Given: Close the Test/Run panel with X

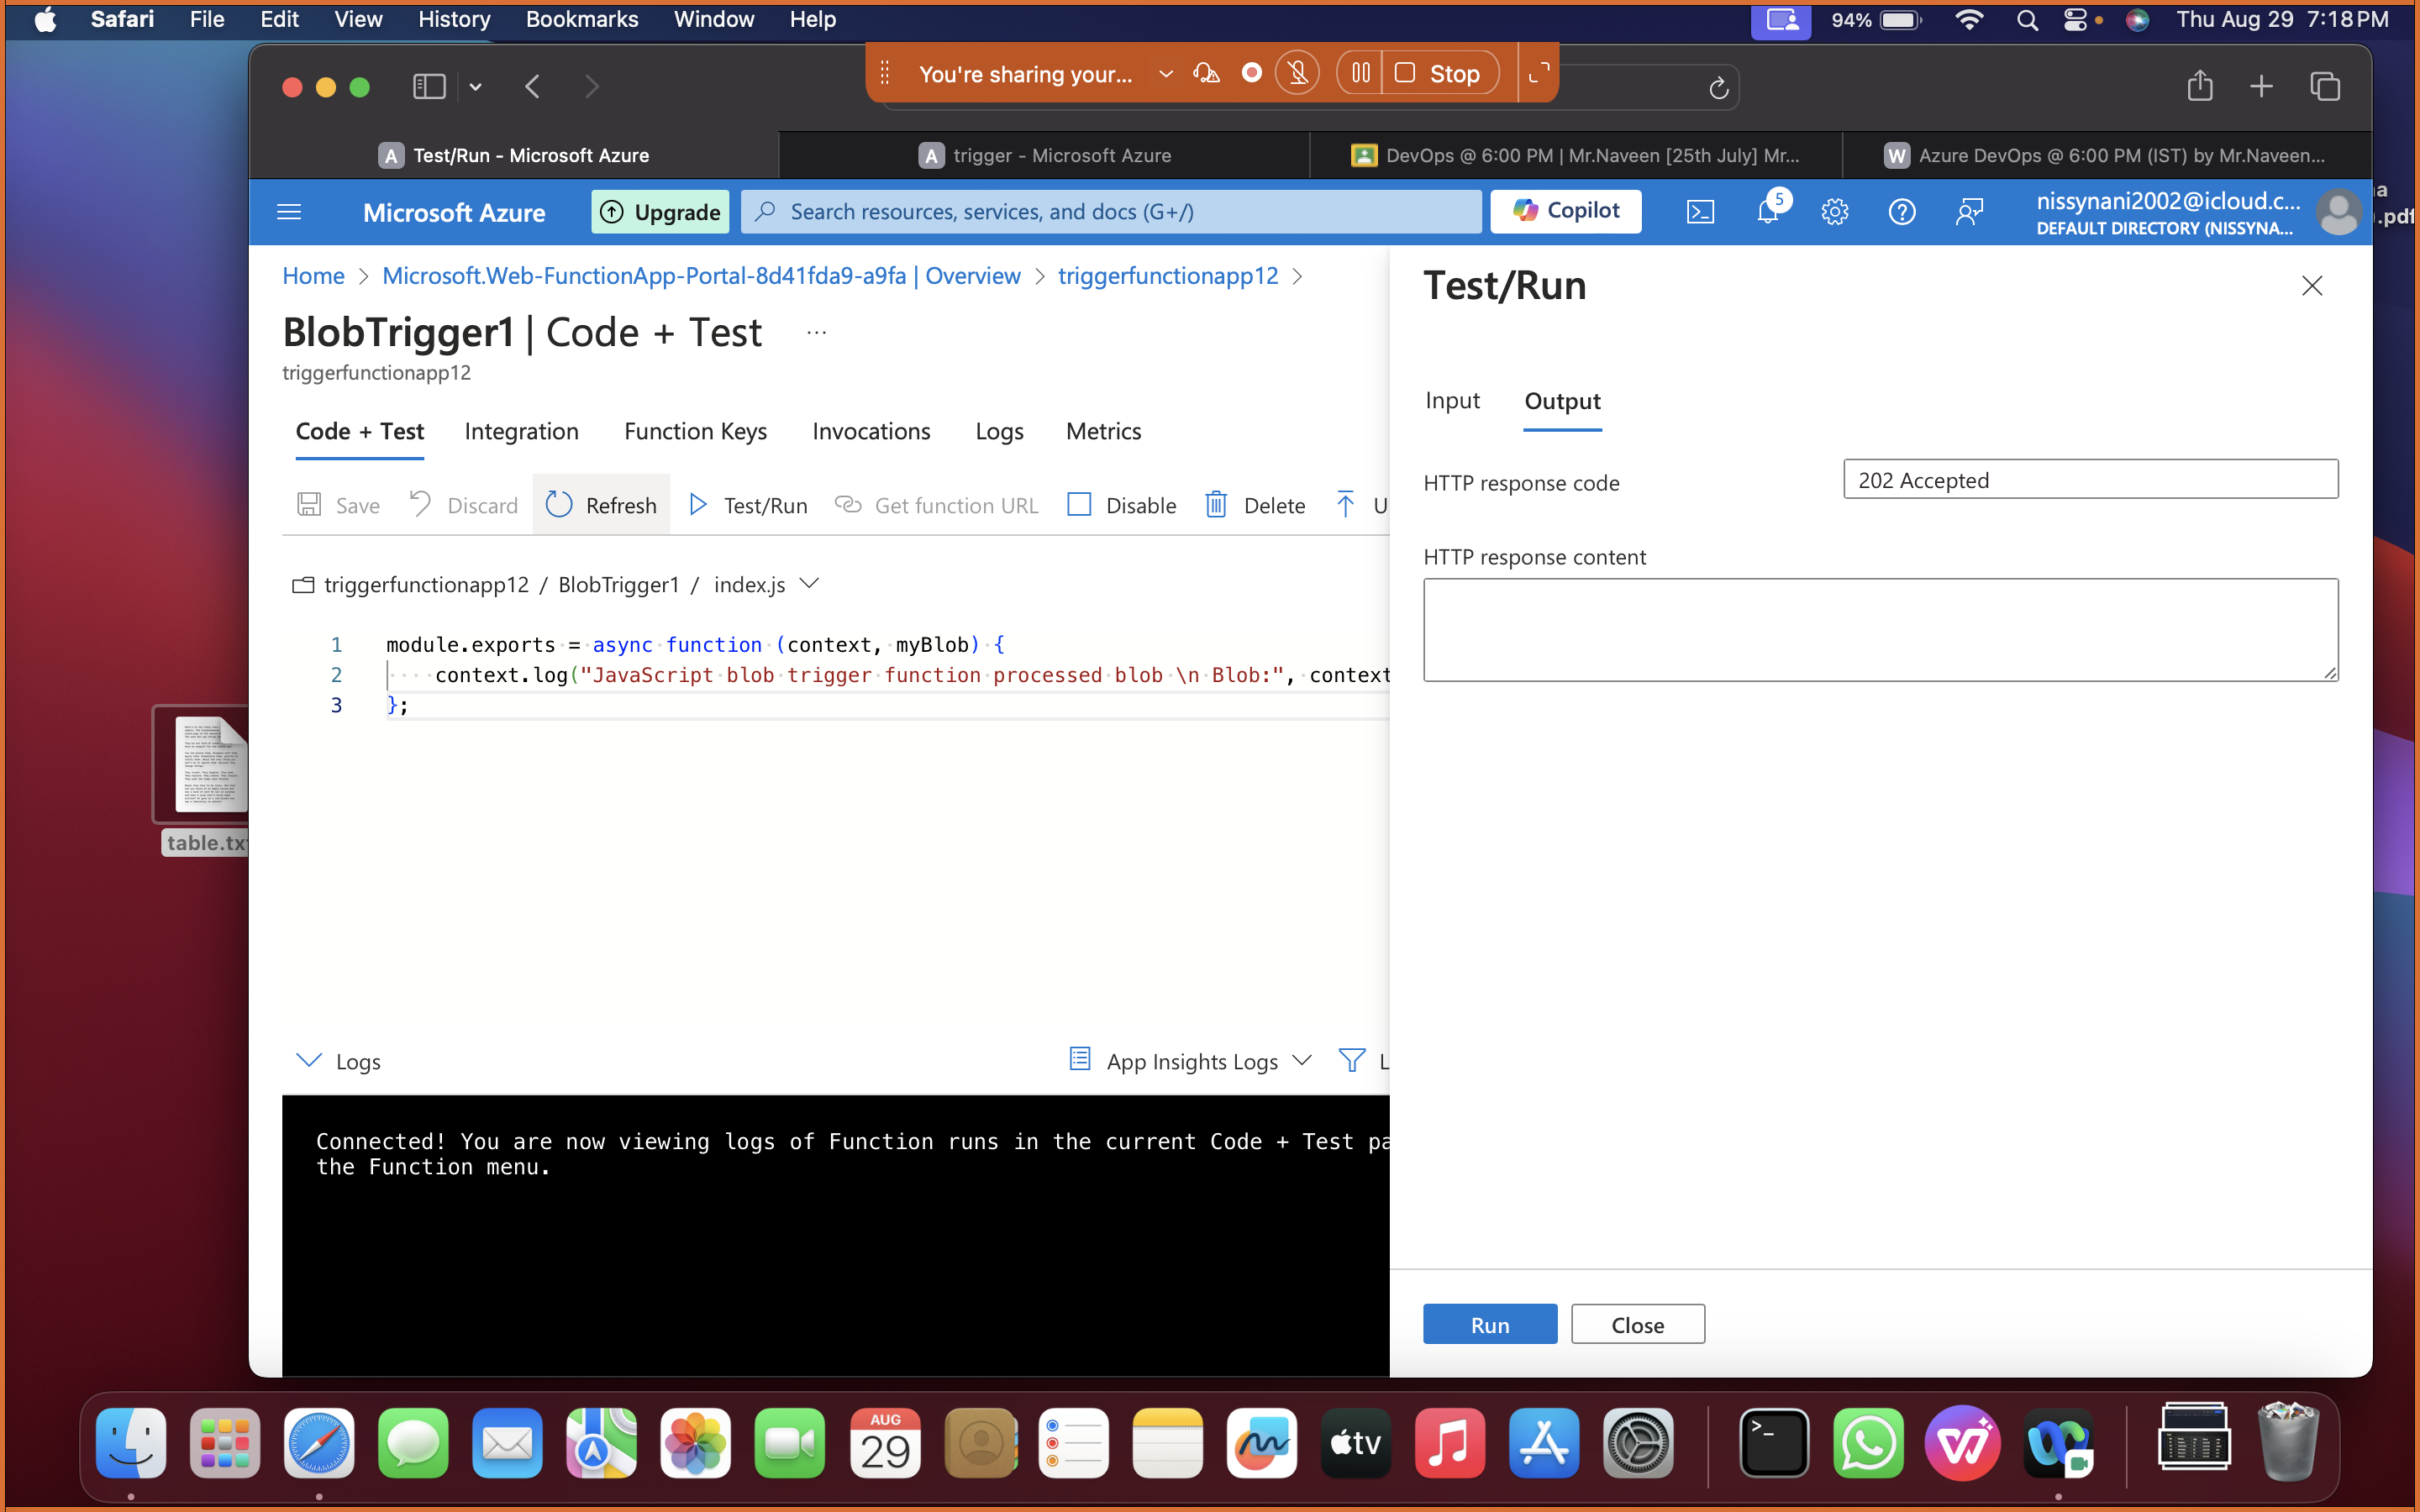Looking at the screenshot, I should (2311, 286).
